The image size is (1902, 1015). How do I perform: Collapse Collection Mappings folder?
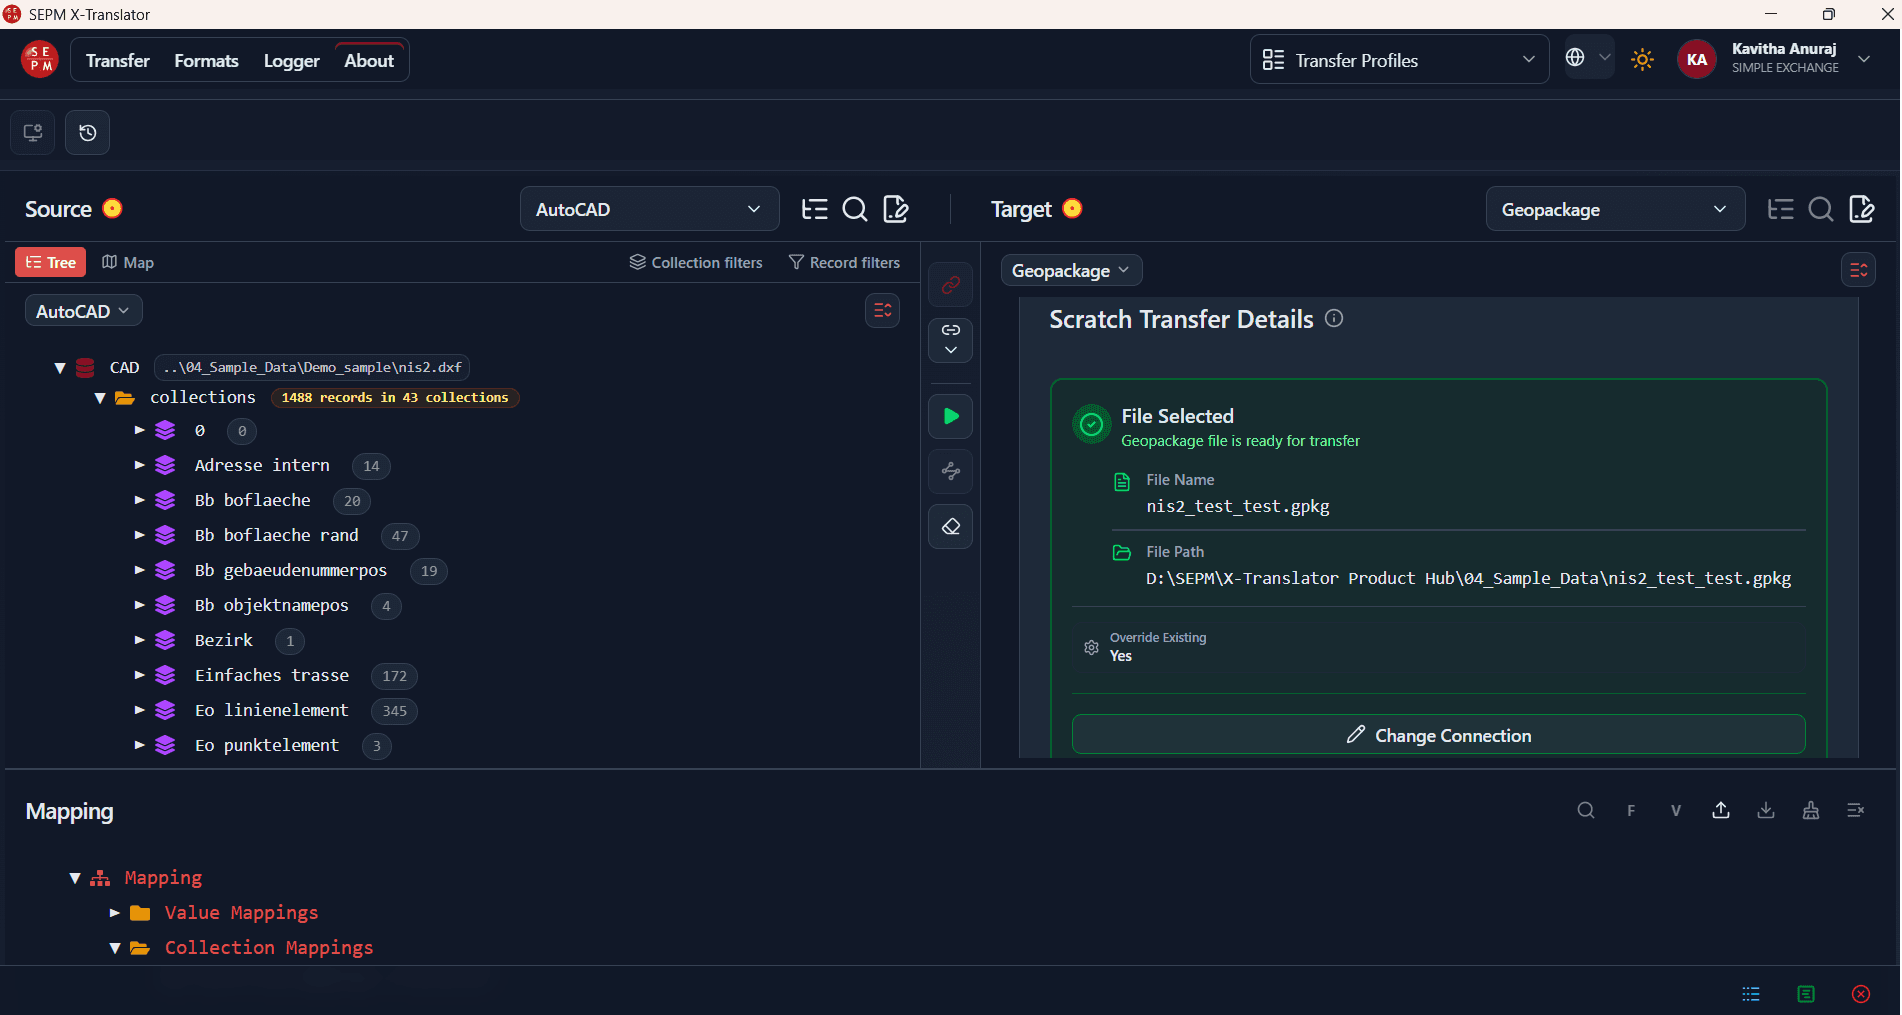(115, 948)
